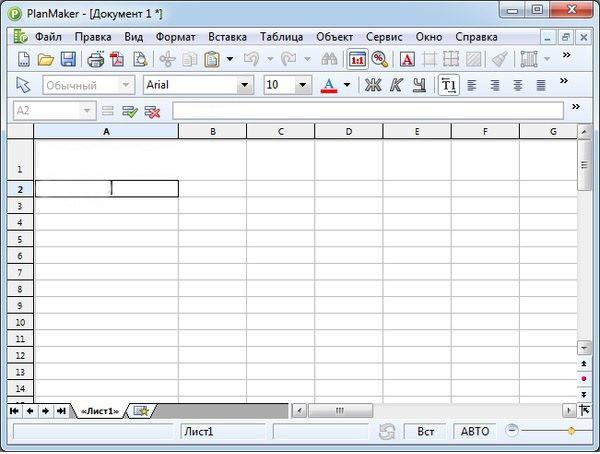Toggle Вст insert mode indicator
The width and height of the screenshot is (600, 454).
pos(426,432)
